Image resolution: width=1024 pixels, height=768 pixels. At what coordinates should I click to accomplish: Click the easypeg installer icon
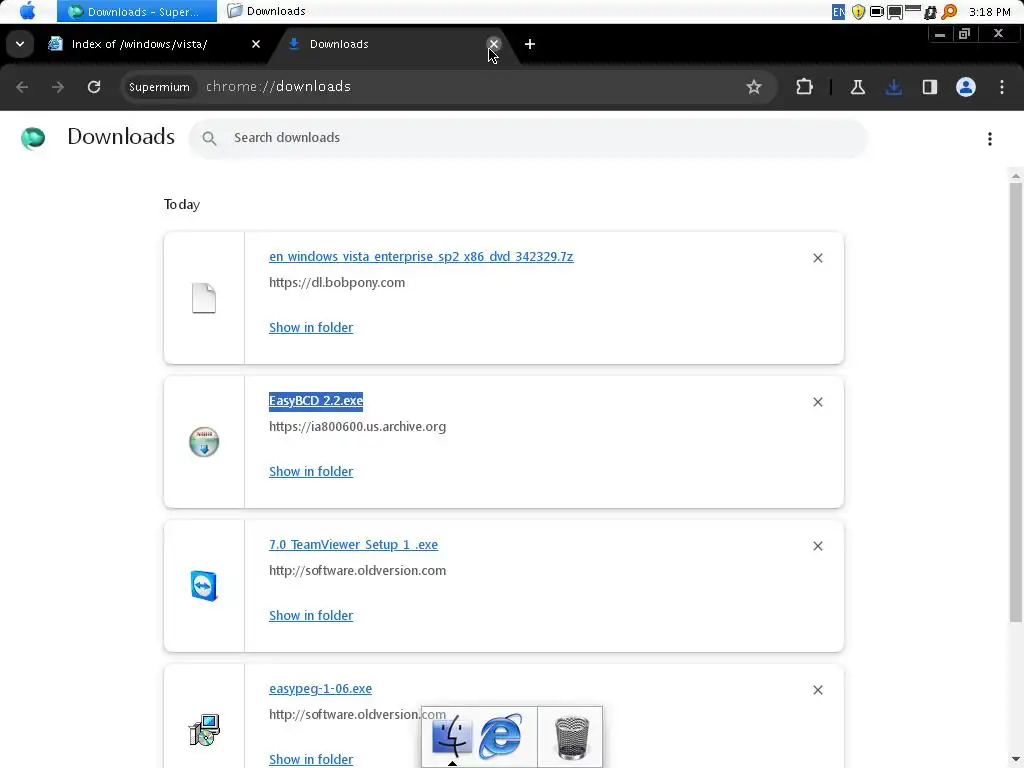204,729
